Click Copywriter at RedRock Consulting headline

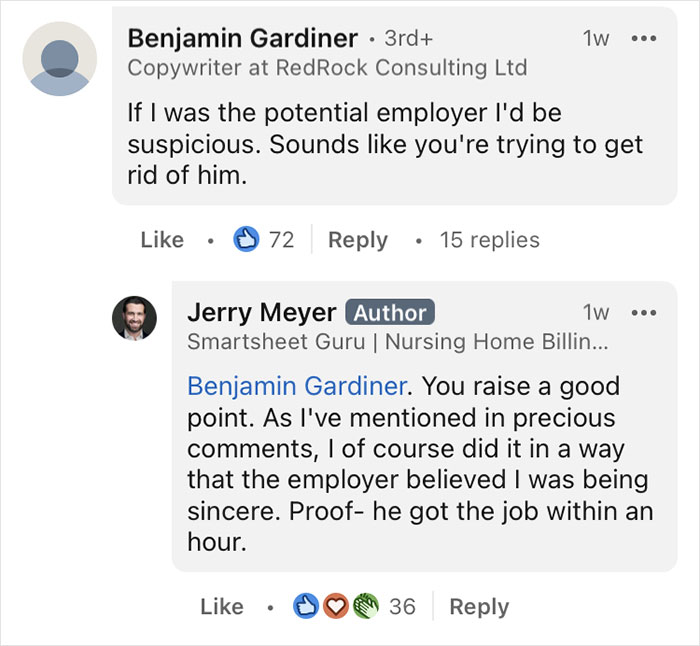tap(327, 68)
